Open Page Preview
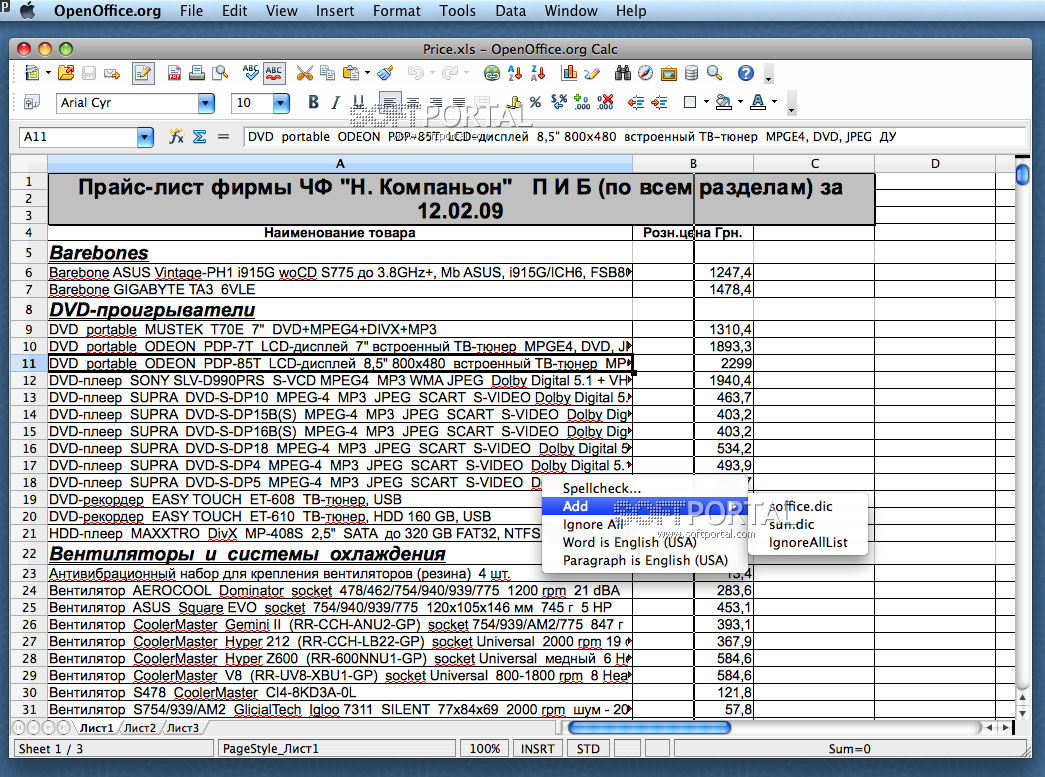This screenshot has height=777, width=1045. [220, 73]
